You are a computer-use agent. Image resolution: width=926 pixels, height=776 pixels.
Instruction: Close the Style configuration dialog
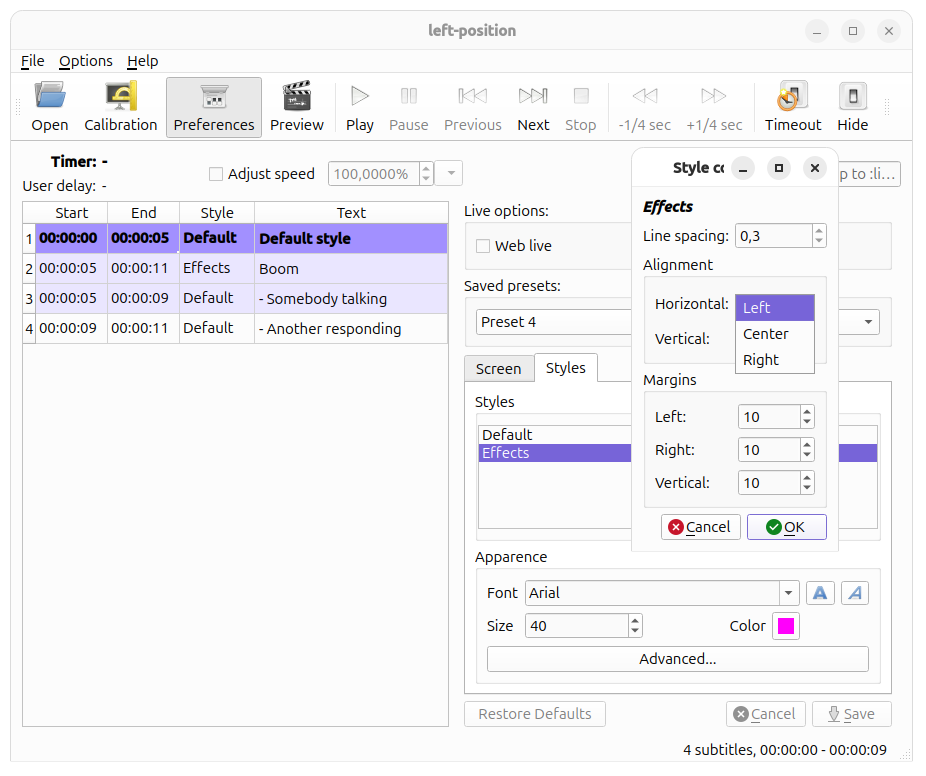coord(814,168)
